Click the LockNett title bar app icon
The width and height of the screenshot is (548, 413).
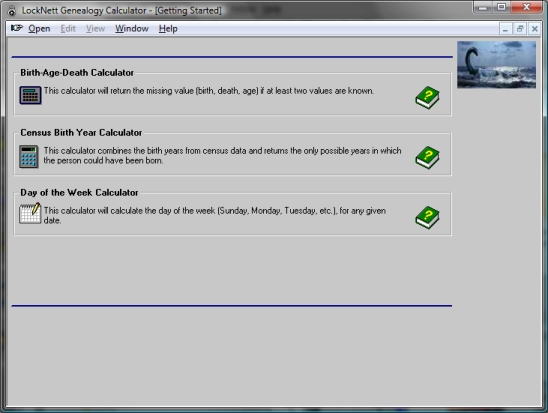[x=12, y=11]
